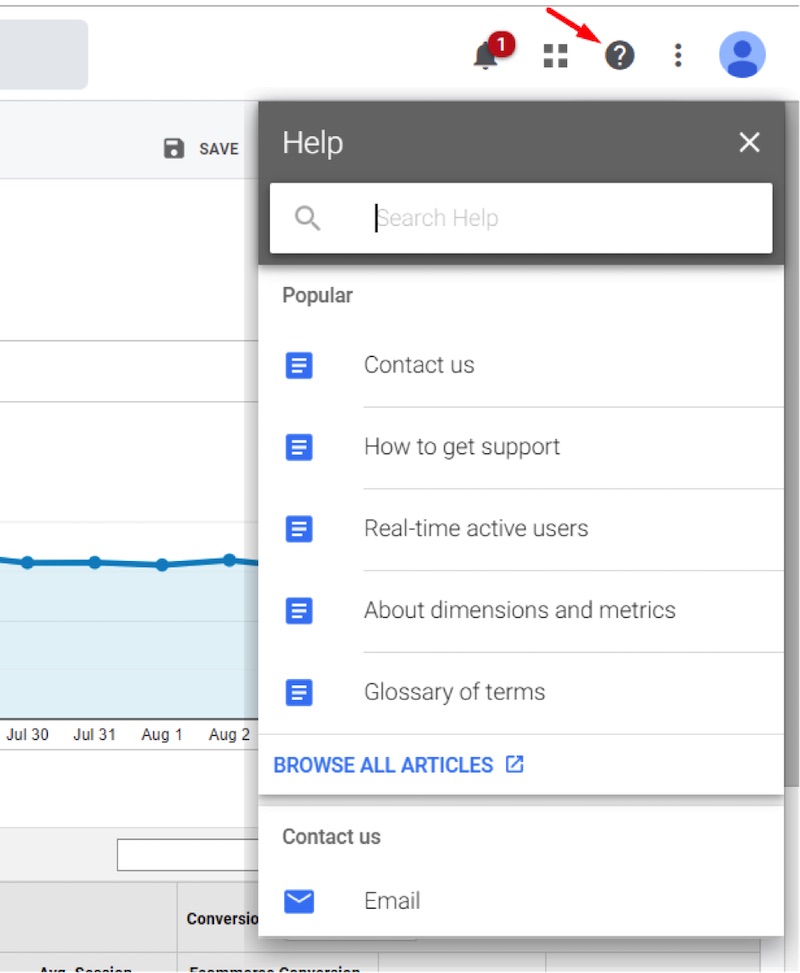This screenshot has width=800, height=973.
Task: Open the 'How to get support' article
Action: click(x=461, y=447)
